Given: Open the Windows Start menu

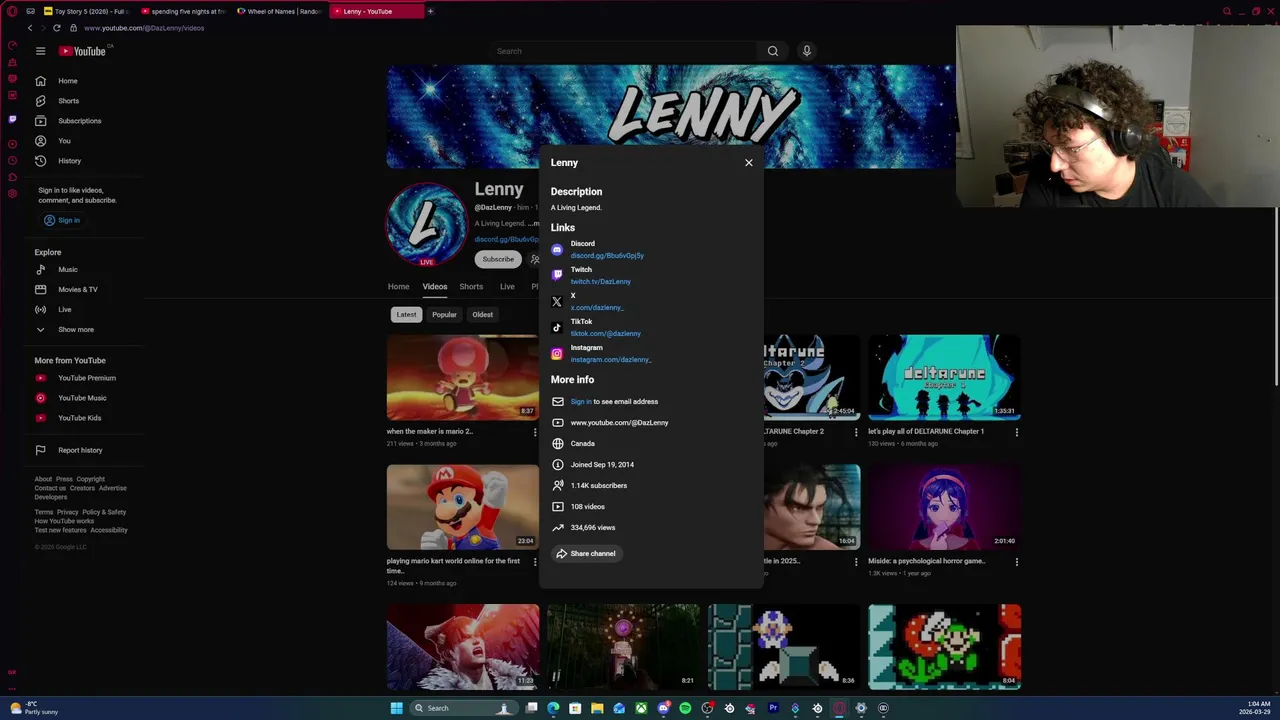Looking at the screenshot, I should [397, 708].
